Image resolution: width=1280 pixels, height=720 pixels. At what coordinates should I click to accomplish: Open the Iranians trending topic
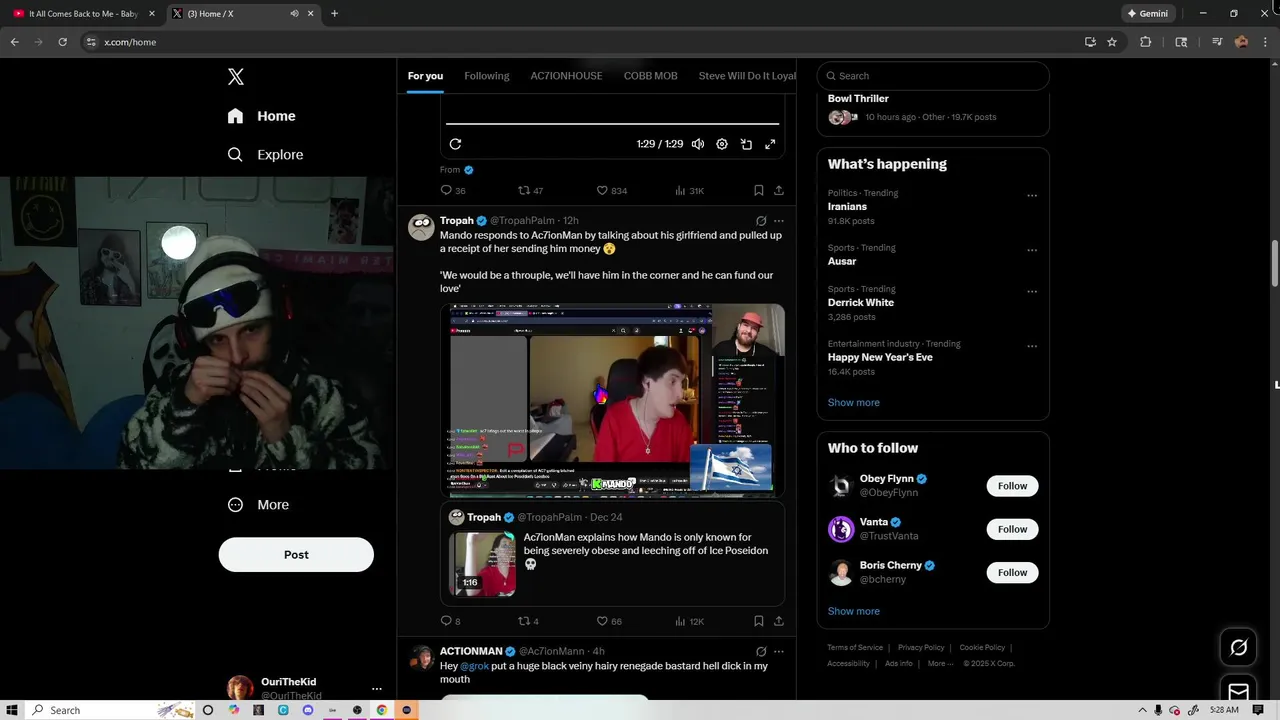(847, 207)
